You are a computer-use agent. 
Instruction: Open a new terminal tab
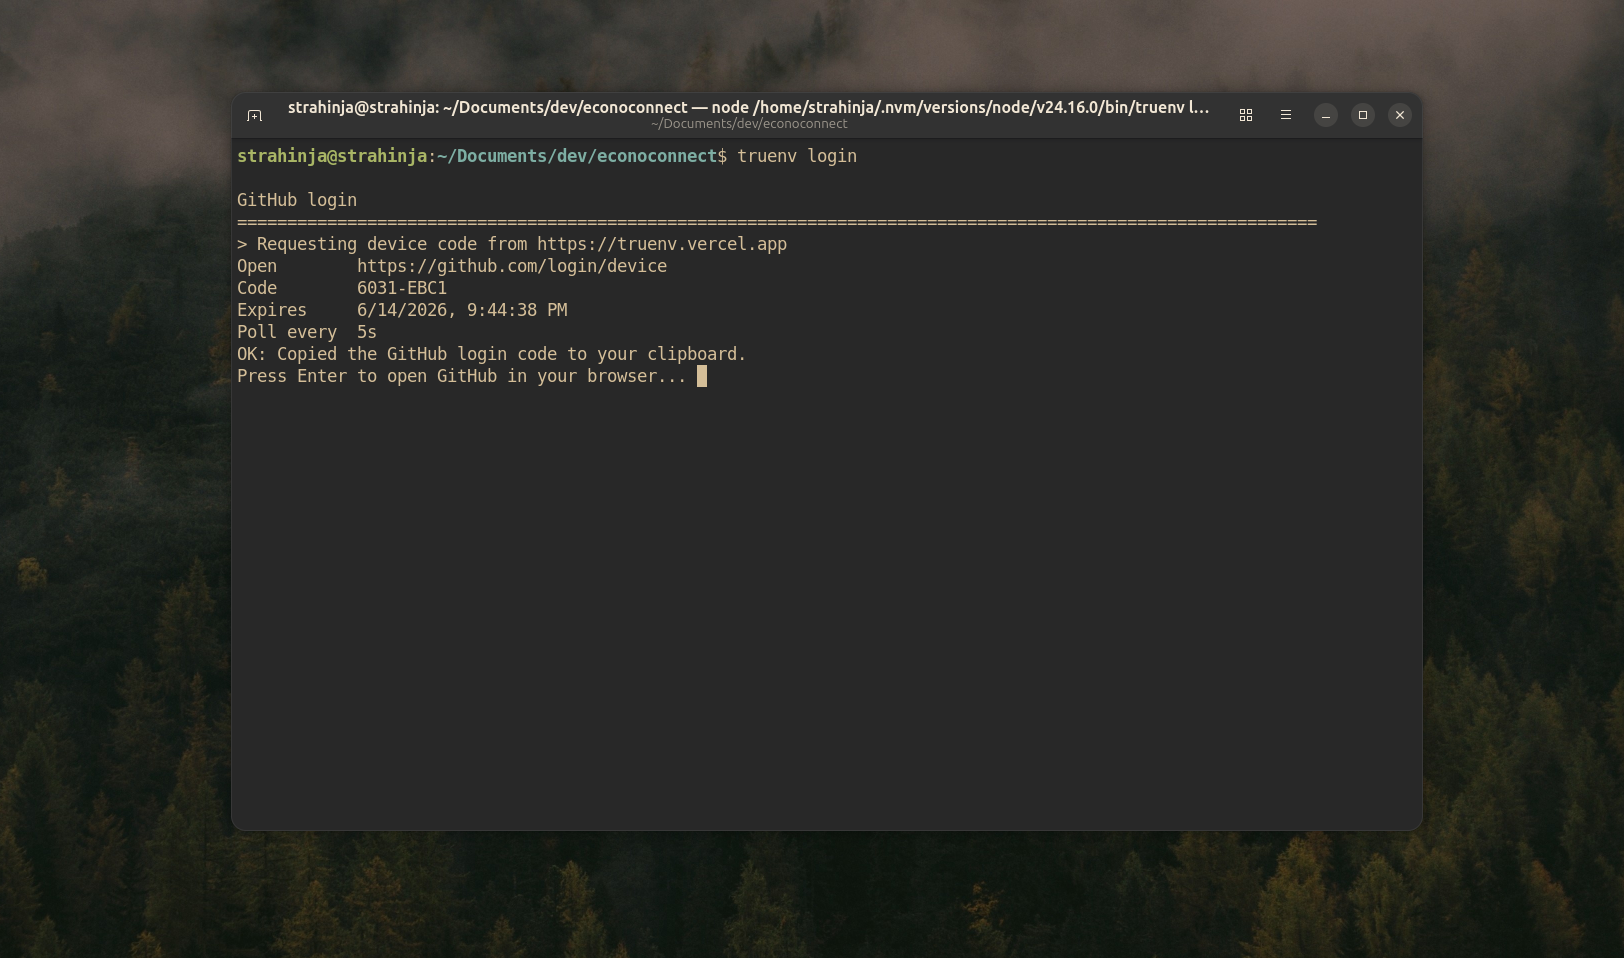click(x=254, y=116)
